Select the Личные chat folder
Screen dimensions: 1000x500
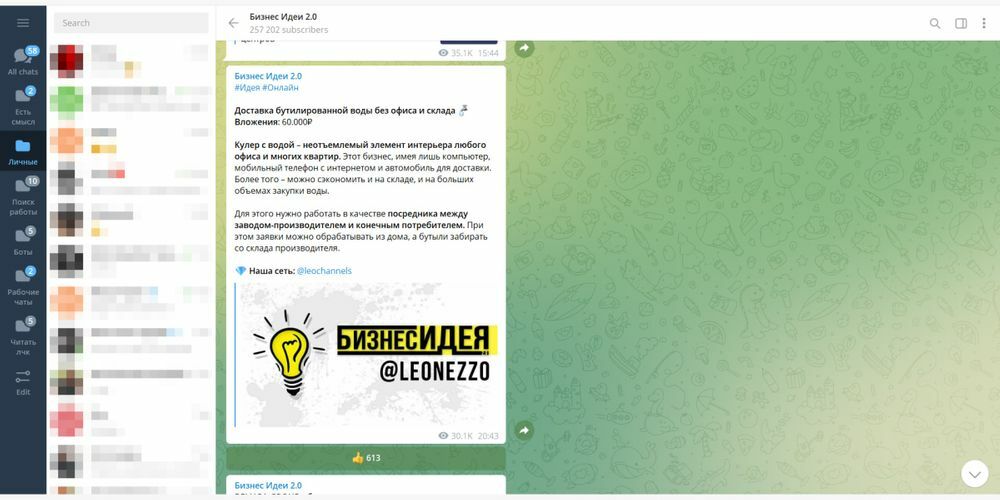(x=23, y=152)
